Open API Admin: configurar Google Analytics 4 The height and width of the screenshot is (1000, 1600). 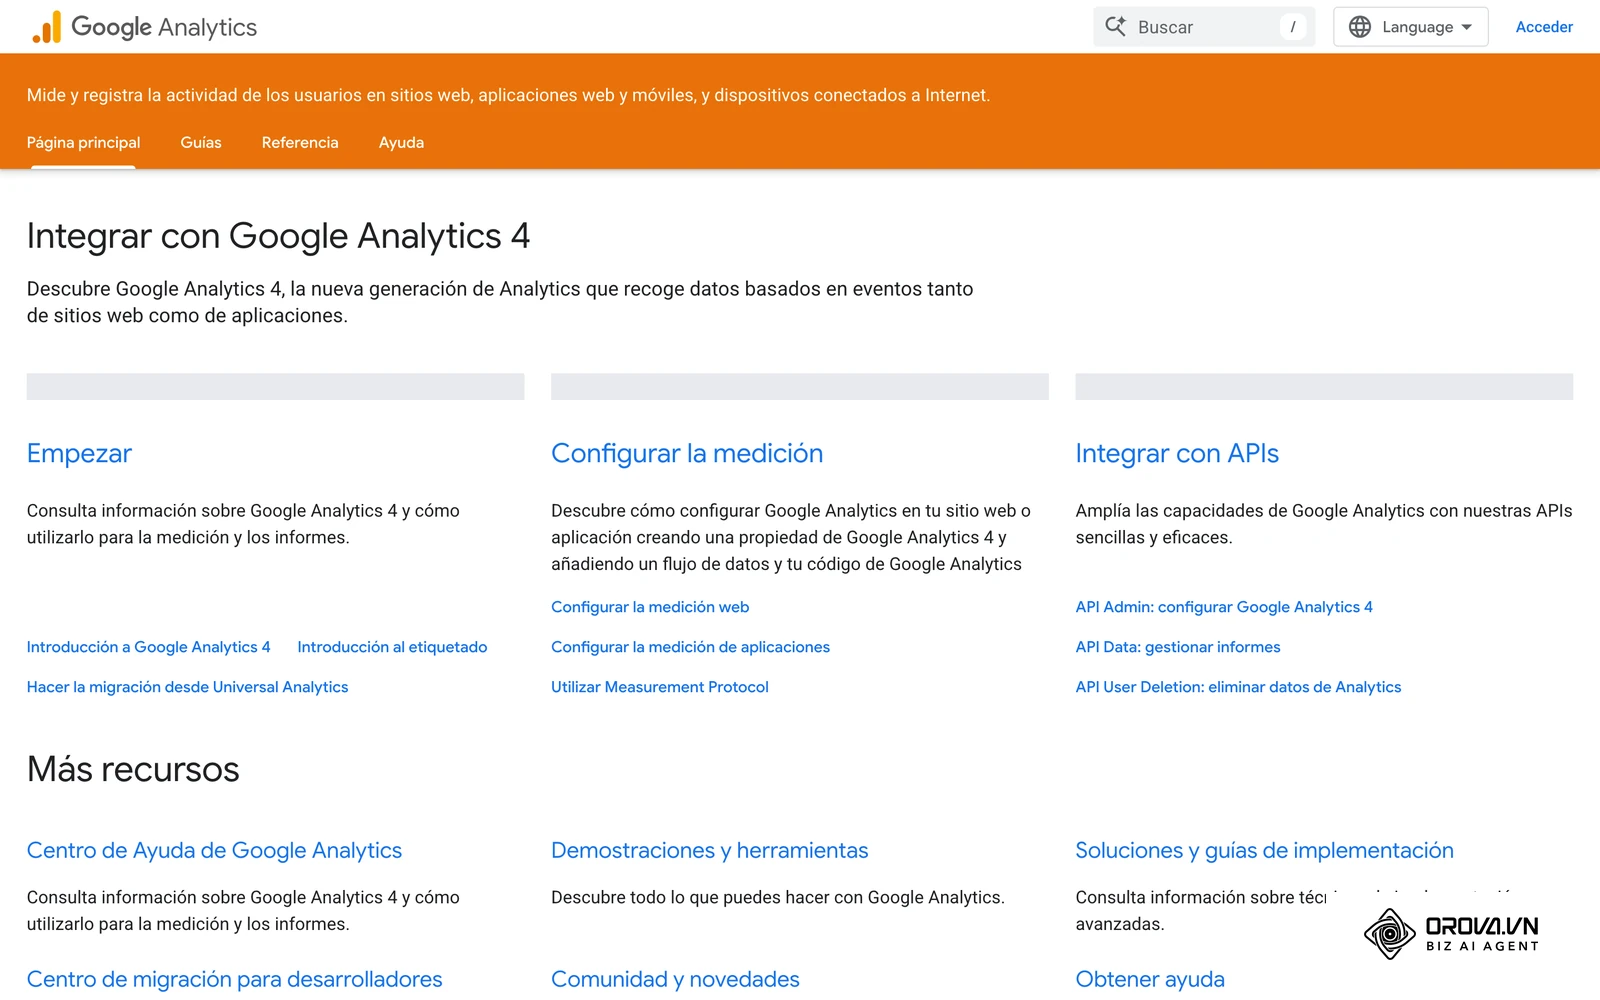point(1224,607)
